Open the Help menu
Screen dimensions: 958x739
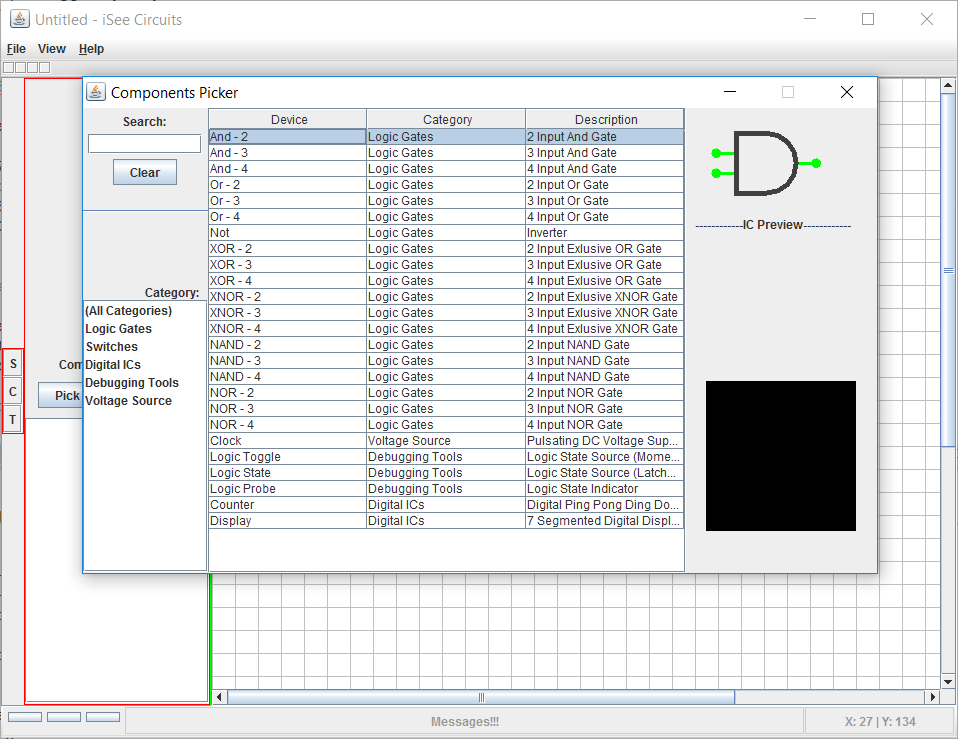tap(91, 49)
